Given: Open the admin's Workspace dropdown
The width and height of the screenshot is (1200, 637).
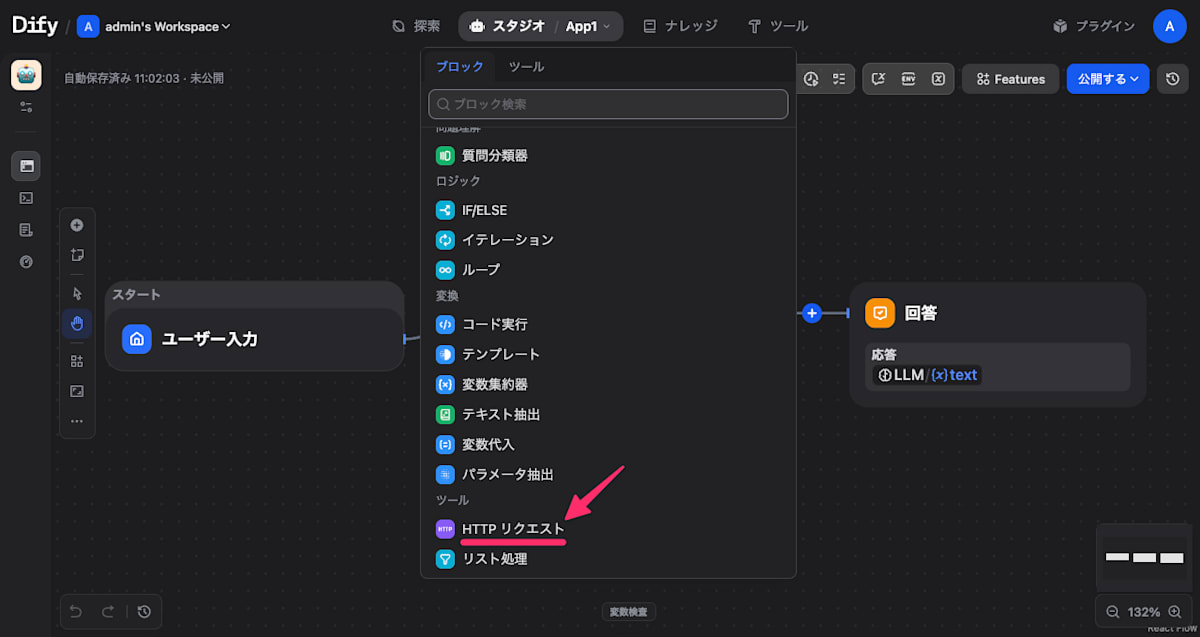Looking at the screenshot, I should pos(155,27).
